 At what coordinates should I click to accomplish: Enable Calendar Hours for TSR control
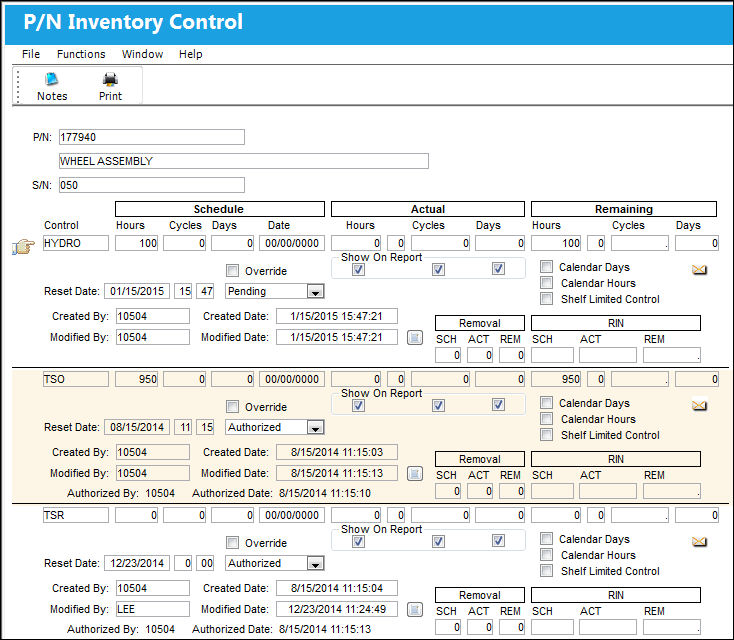click(546, 555)
